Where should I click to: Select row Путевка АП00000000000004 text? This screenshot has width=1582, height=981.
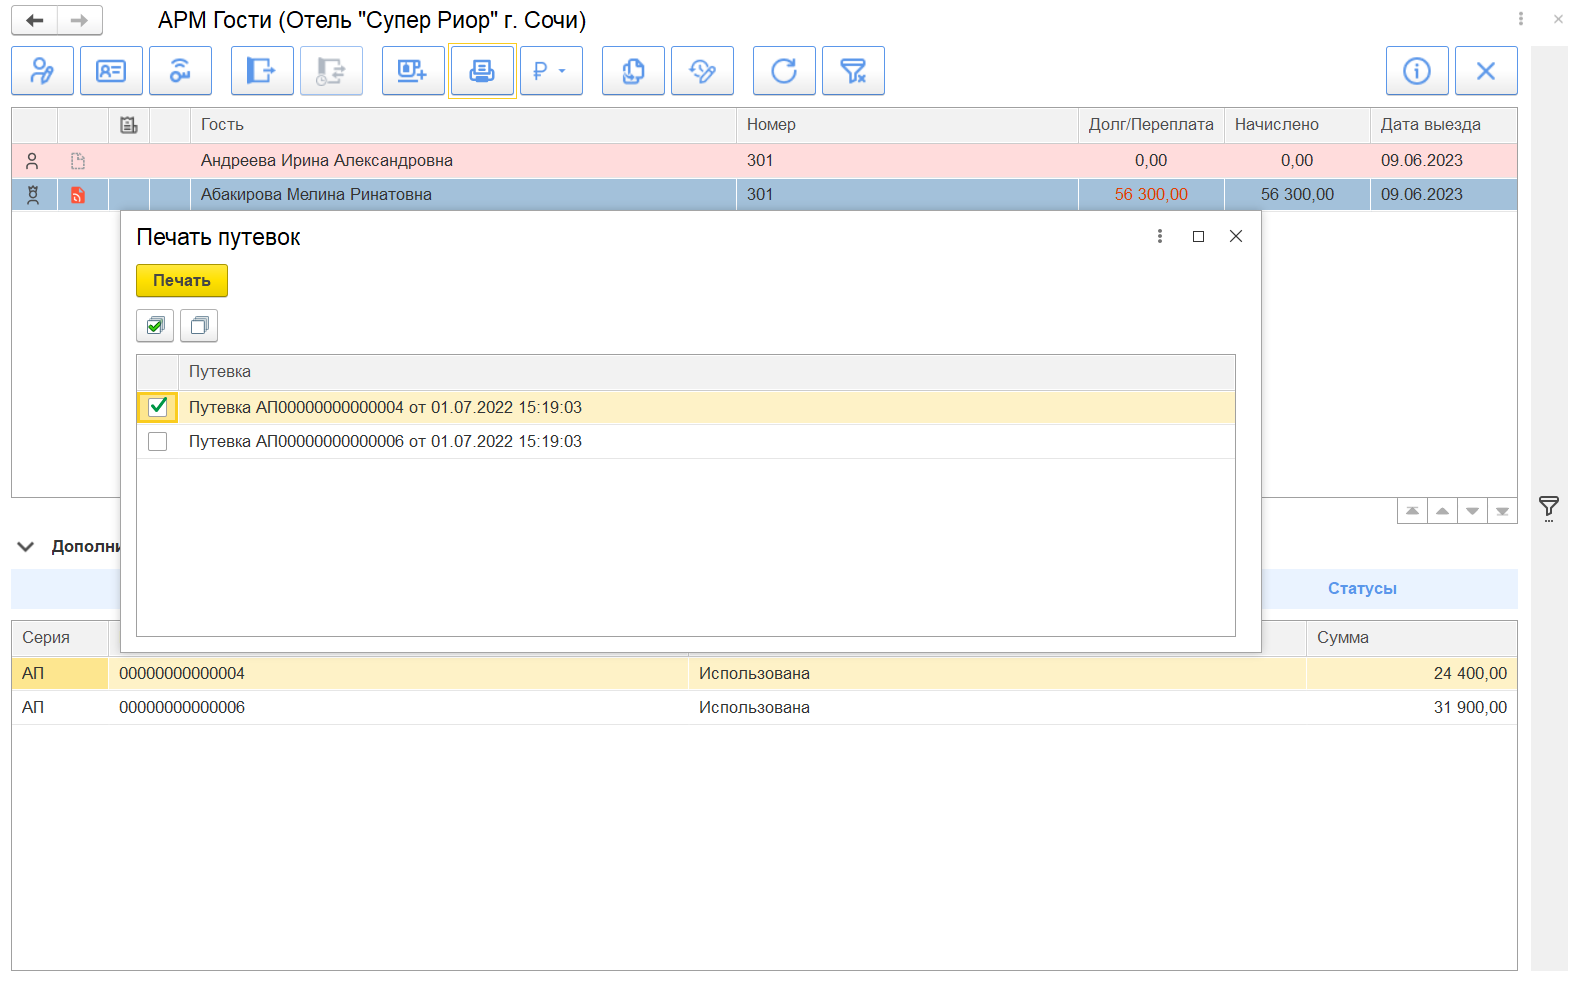385,408
